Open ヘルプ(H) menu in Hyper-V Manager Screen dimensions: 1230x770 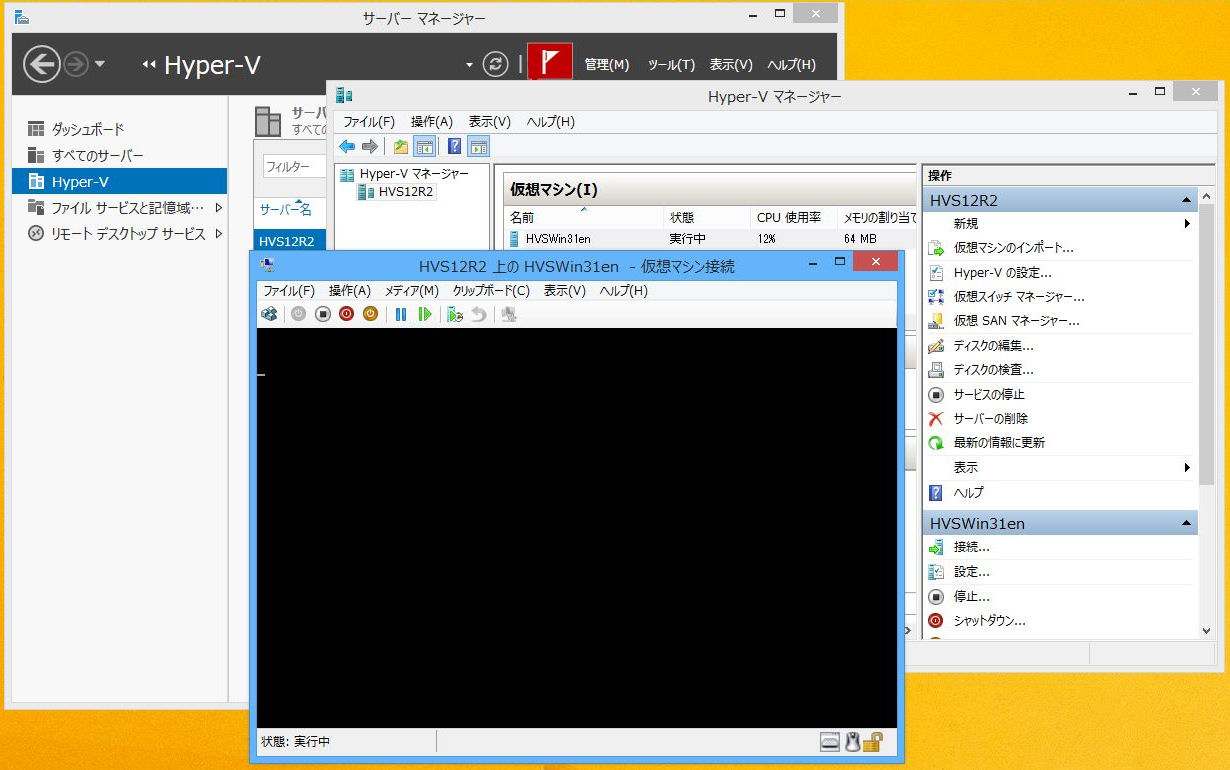click(551, 122)
